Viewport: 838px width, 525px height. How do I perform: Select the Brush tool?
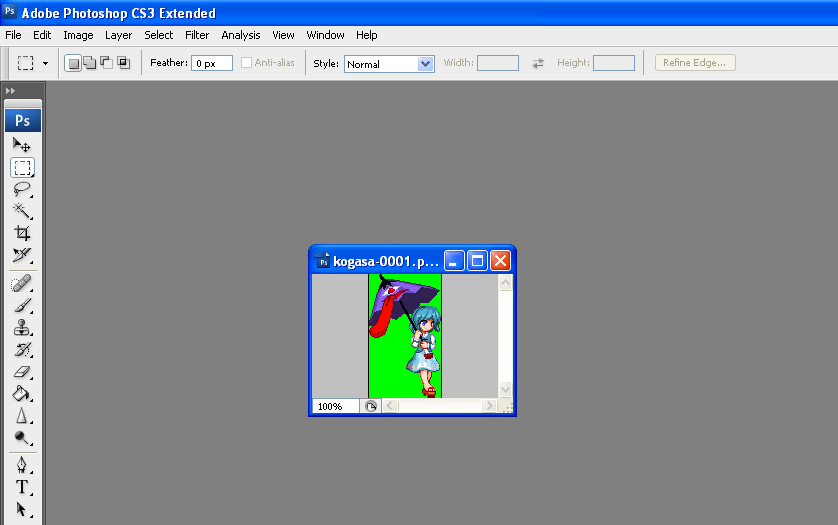[x=22, y=305]
